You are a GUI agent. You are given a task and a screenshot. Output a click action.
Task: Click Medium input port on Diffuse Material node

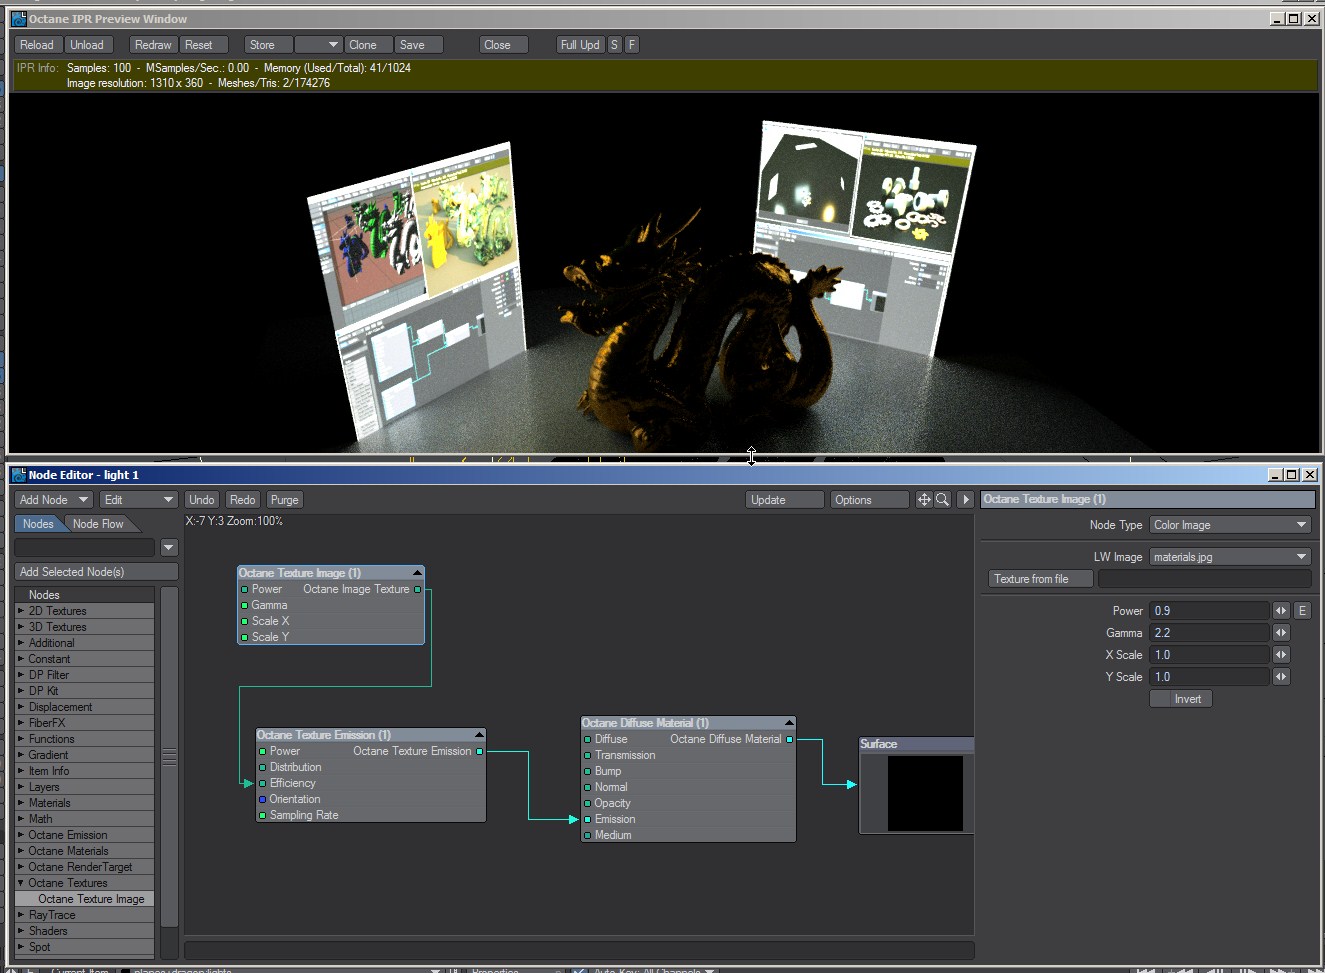tap(587, 835)
